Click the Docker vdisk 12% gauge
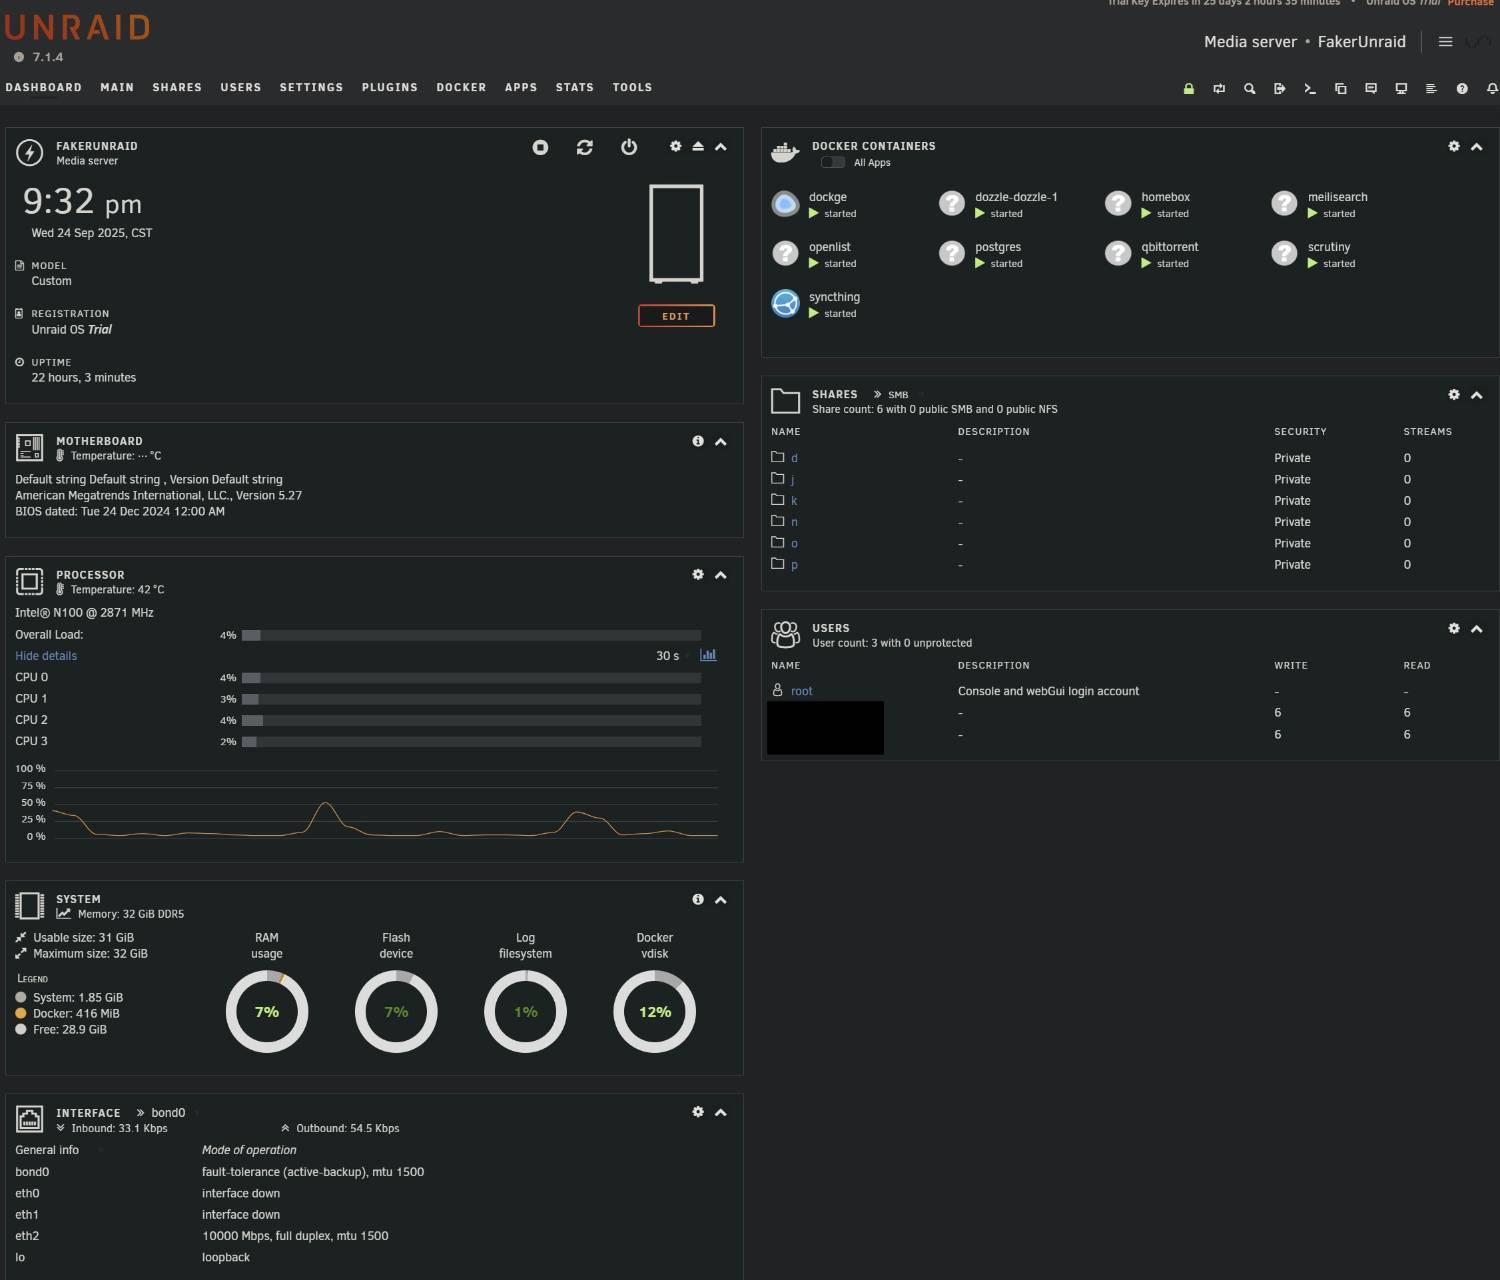The image size is (1500, 1280). [655, 1012]
